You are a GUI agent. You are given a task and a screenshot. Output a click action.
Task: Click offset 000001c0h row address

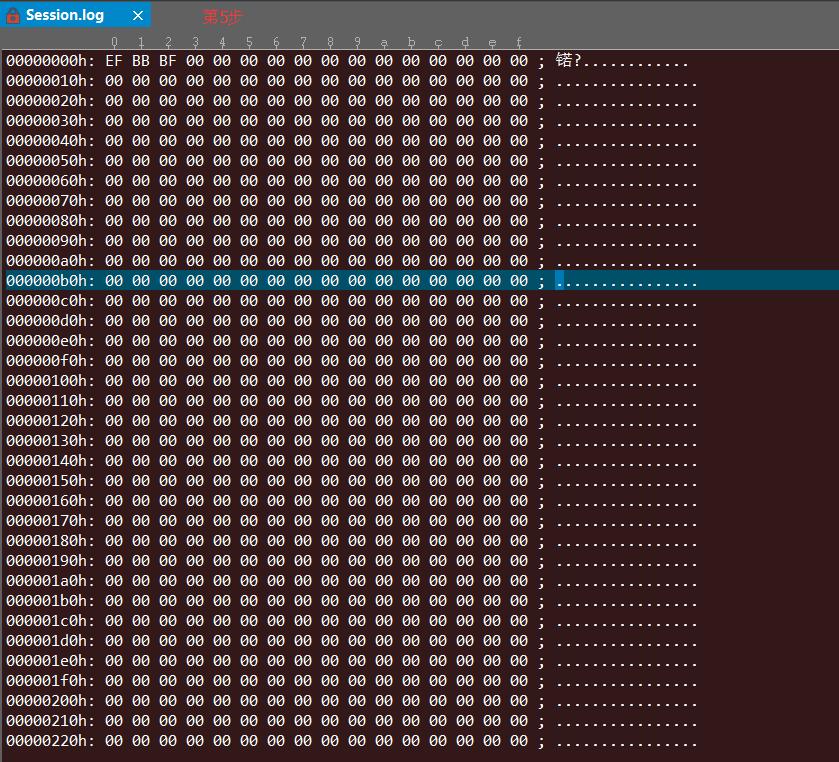tap(50, 621)
